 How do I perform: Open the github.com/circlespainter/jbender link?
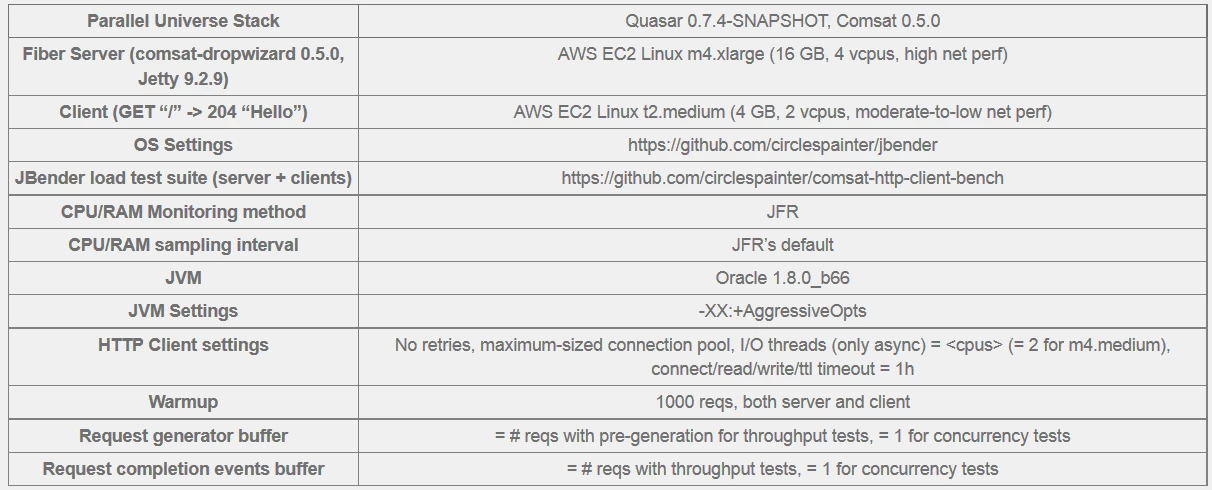click(x=782, y=145)
